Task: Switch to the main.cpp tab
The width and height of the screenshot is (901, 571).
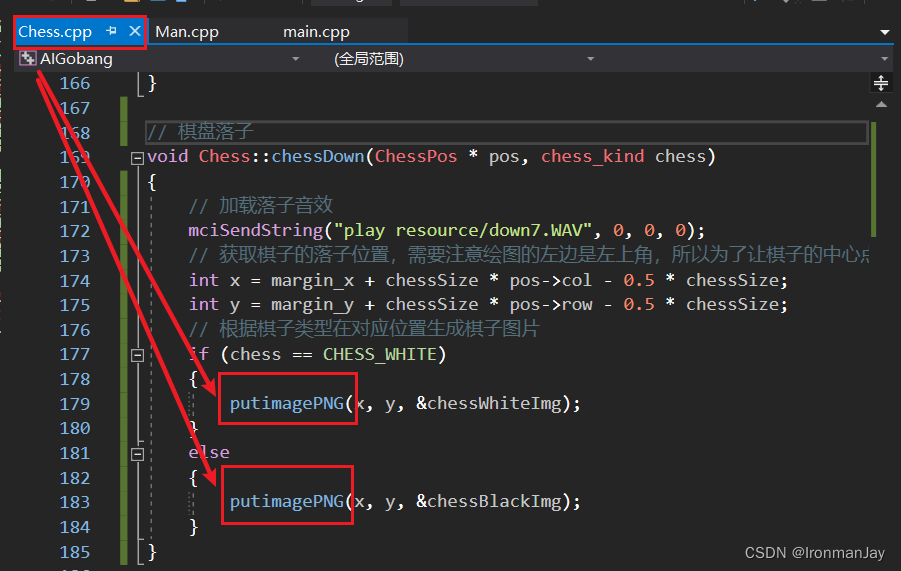Action: tap(316, 32)
